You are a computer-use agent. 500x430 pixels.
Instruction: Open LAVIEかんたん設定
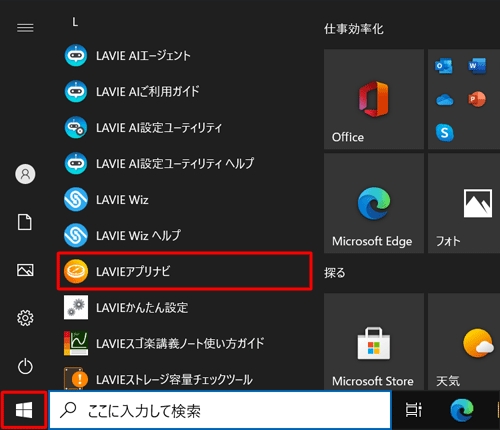click(x=184, y=307)
